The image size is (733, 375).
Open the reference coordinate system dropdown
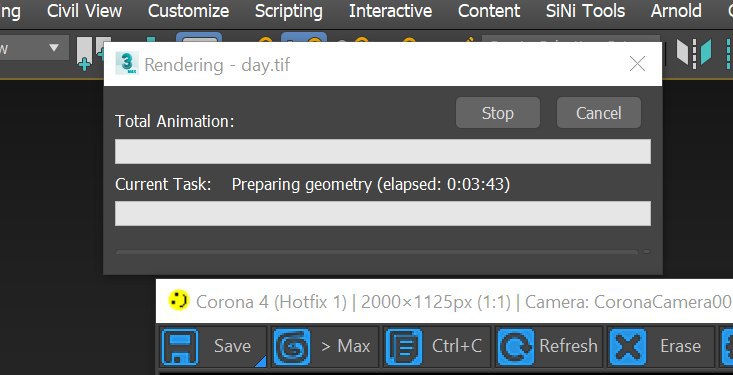tap(35, 48)
